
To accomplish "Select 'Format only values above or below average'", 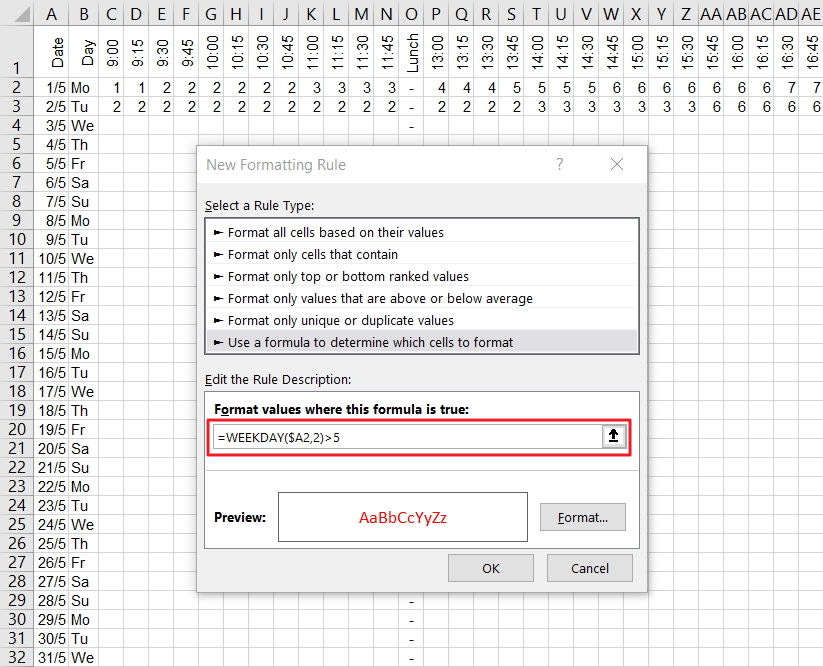I will click(421, 298).
